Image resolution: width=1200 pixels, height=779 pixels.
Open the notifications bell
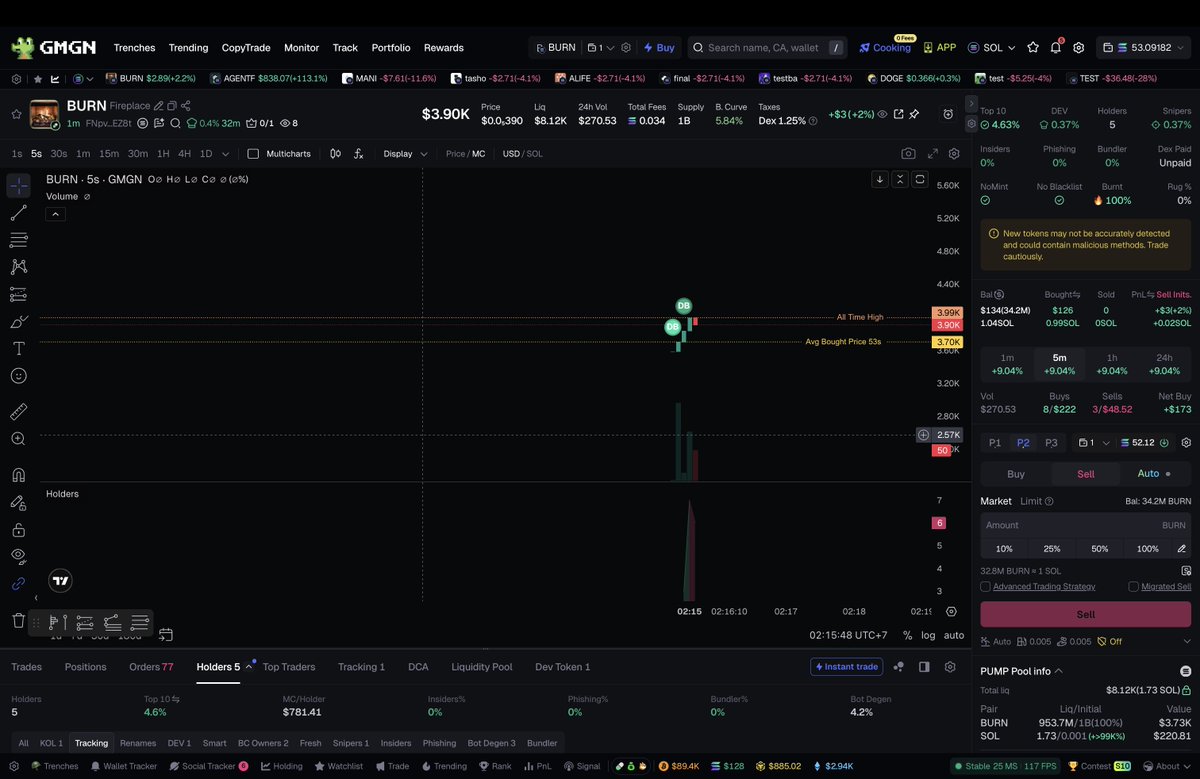[1056, 47]
